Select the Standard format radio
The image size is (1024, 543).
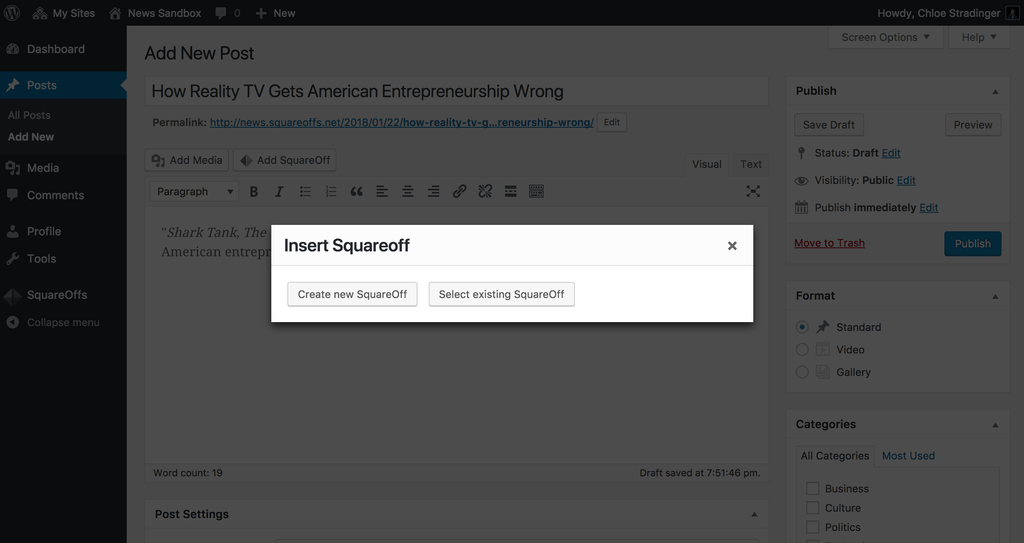pyautogui.click(x=802, y=327)
